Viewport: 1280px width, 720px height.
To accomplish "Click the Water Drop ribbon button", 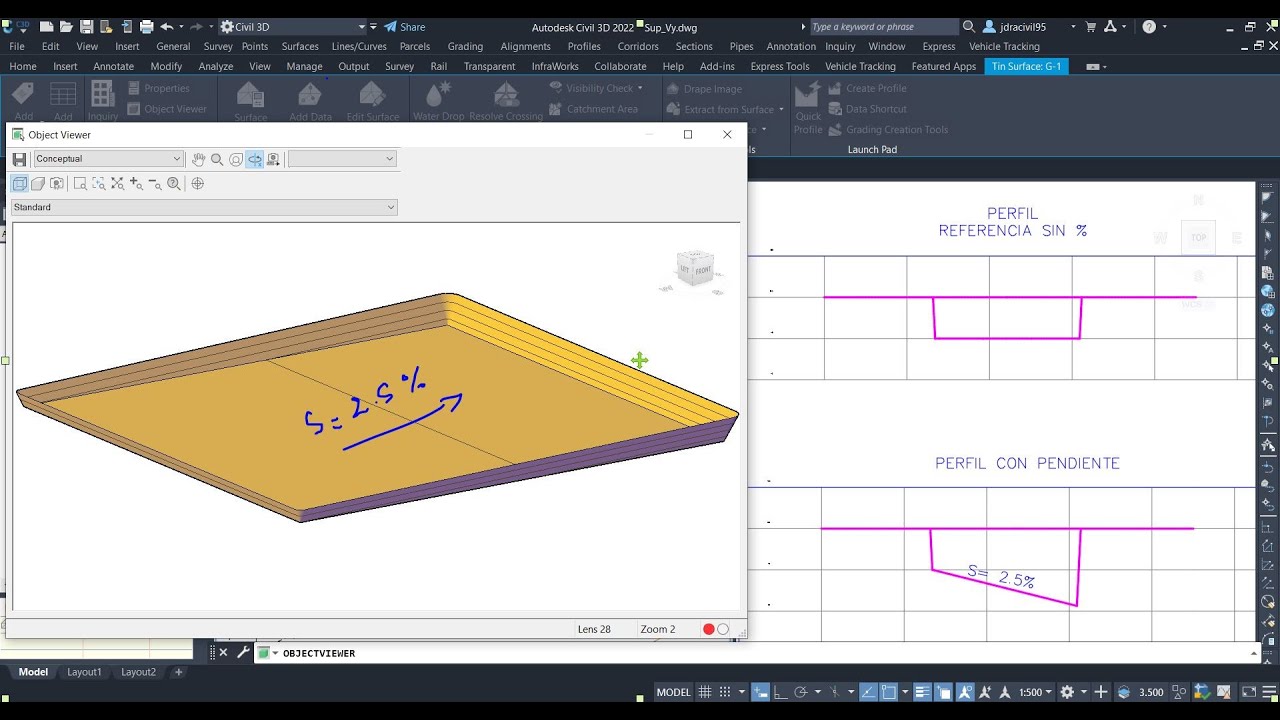I will [x=438, y=101].
